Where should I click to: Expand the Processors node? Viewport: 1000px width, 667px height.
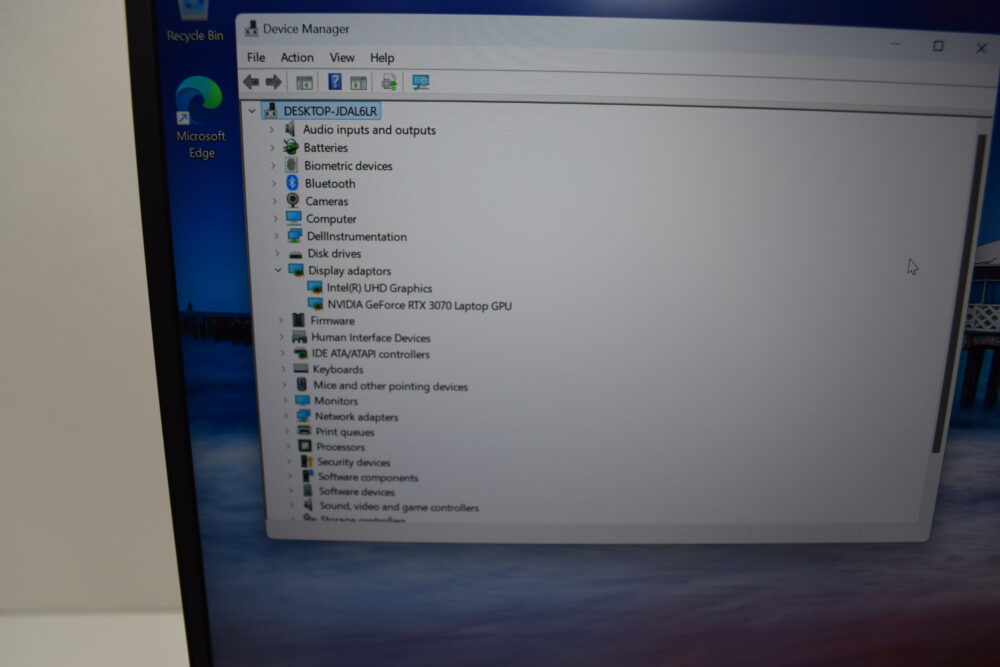(288, 446)
